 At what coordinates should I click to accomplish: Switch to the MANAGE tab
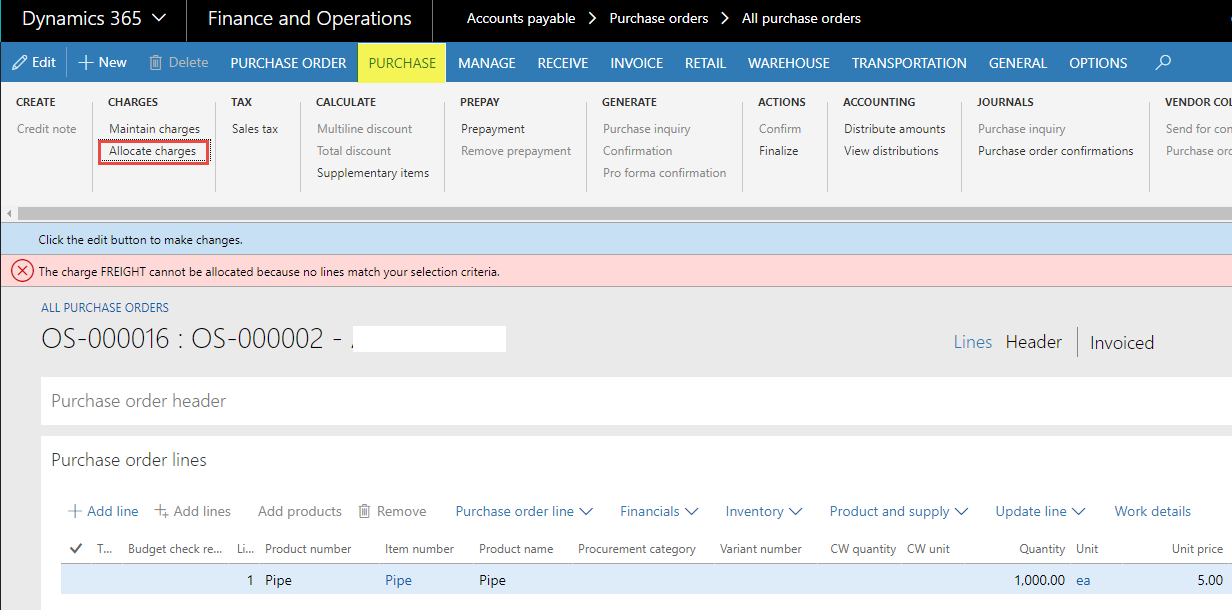(487, 63)
